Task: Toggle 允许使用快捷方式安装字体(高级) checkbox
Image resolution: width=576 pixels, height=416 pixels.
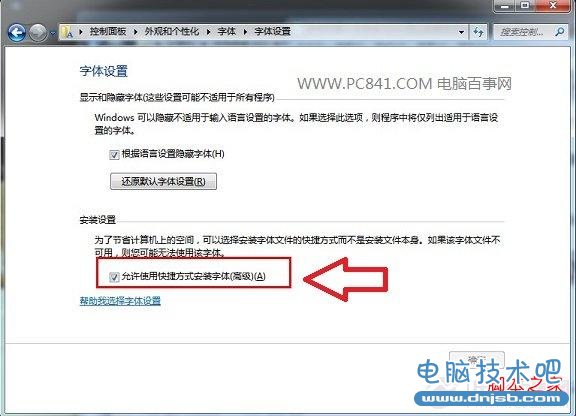Action: pos(114,276)
